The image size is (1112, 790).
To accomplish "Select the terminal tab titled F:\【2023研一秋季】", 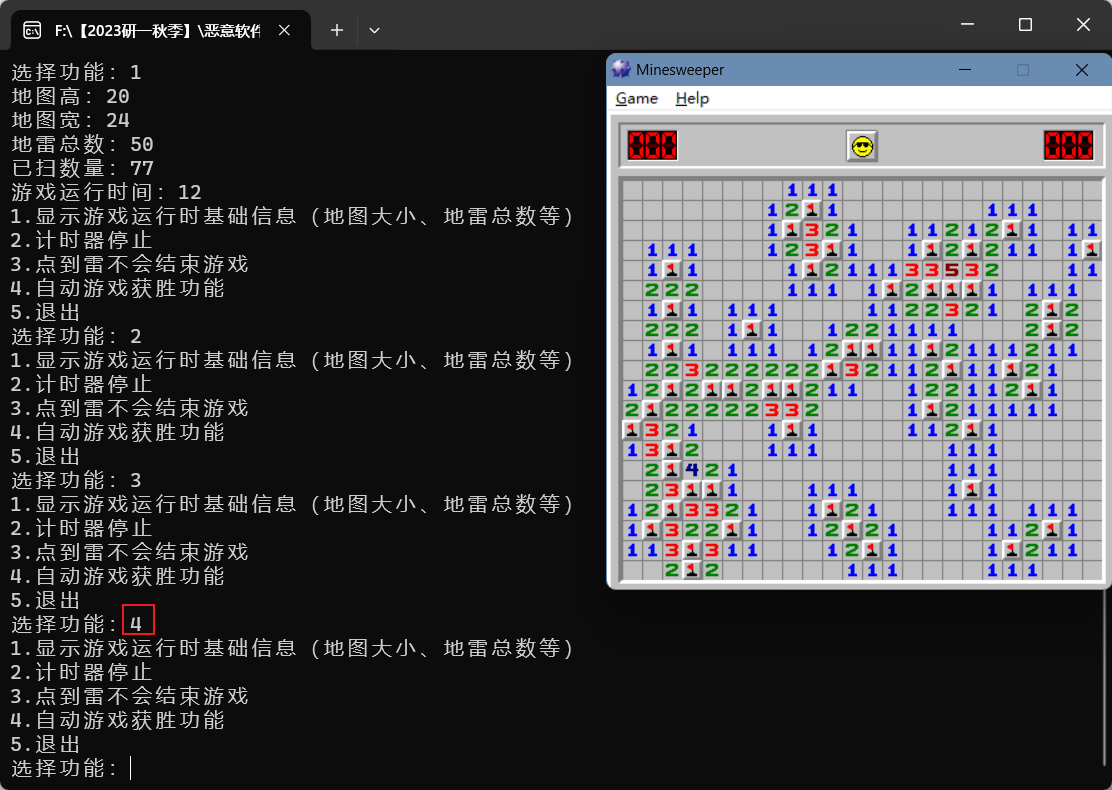I will click(x=155, y=30).
